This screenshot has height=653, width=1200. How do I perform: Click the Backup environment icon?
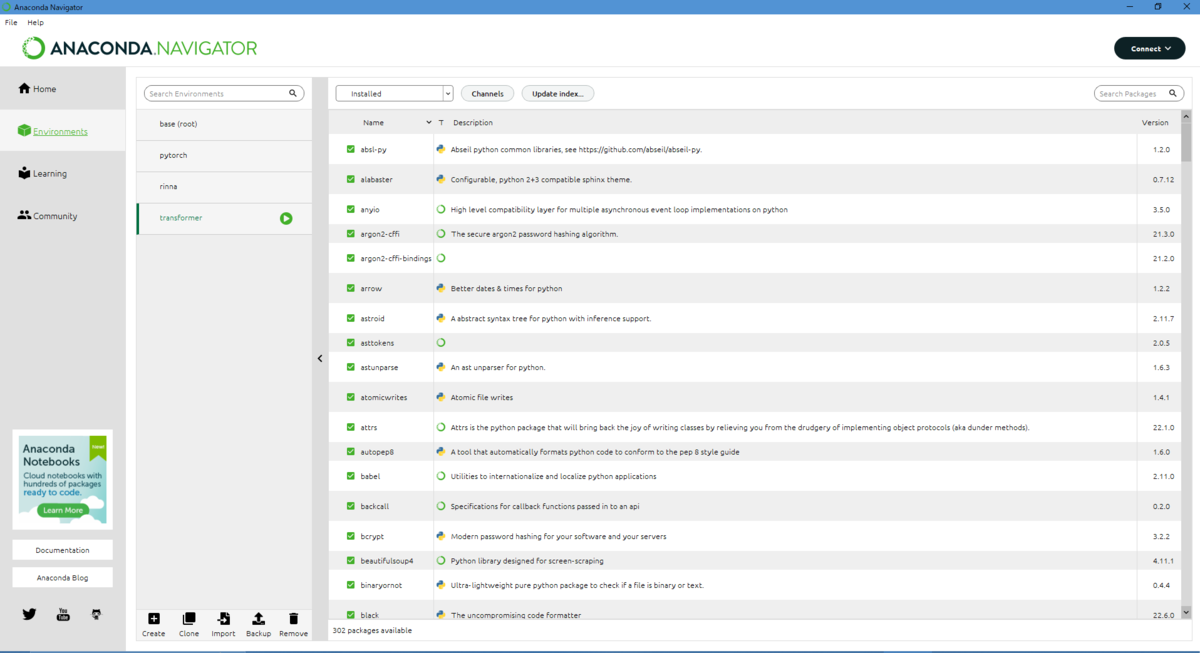[258, 619]
